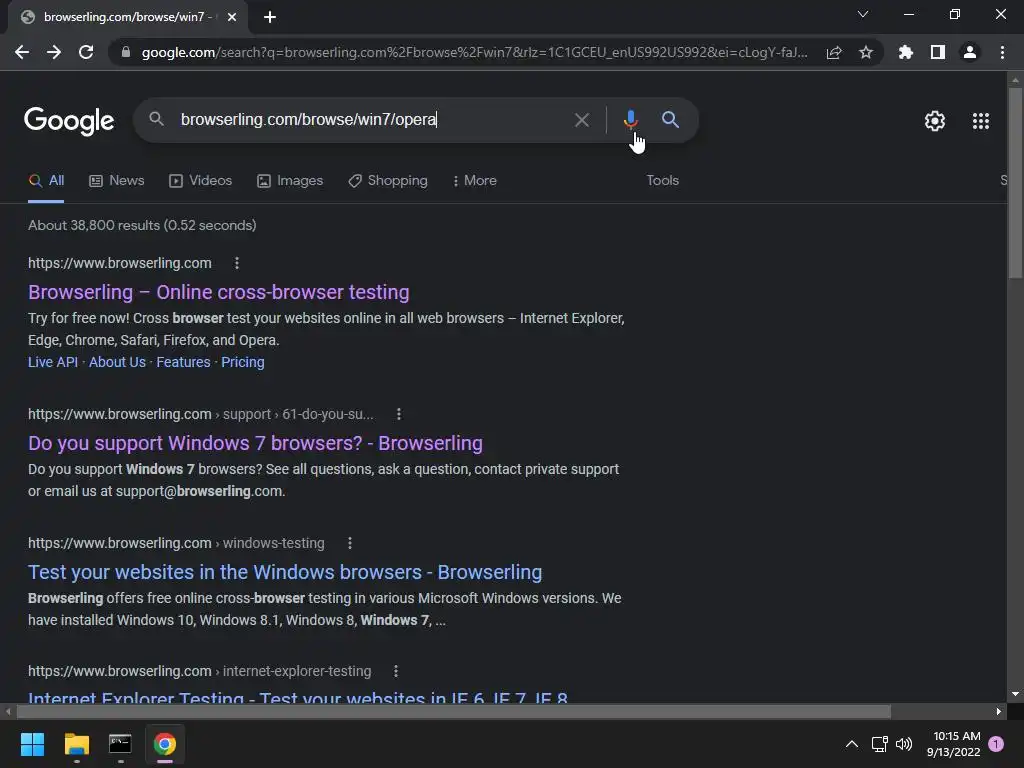
Task: Submit search with blue magnifier button
Action: tap(670, 120)
